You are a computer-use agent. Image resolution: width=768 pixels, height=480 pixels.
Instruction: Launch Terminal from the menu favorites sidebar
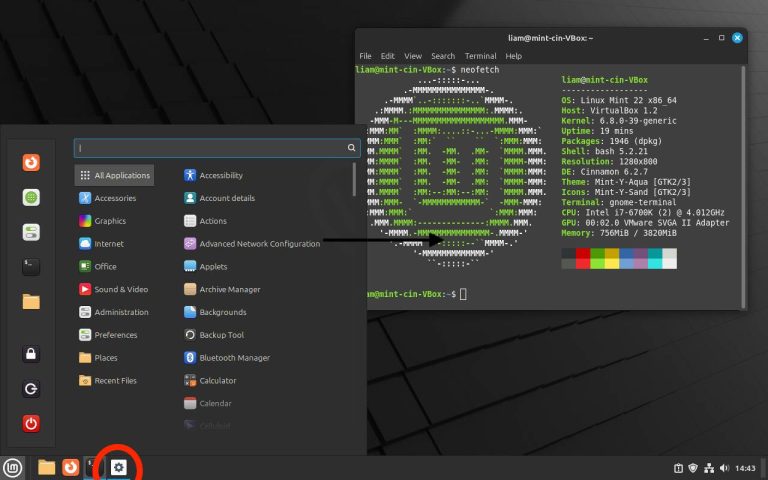pyautogui.click(x=31, y=267)
